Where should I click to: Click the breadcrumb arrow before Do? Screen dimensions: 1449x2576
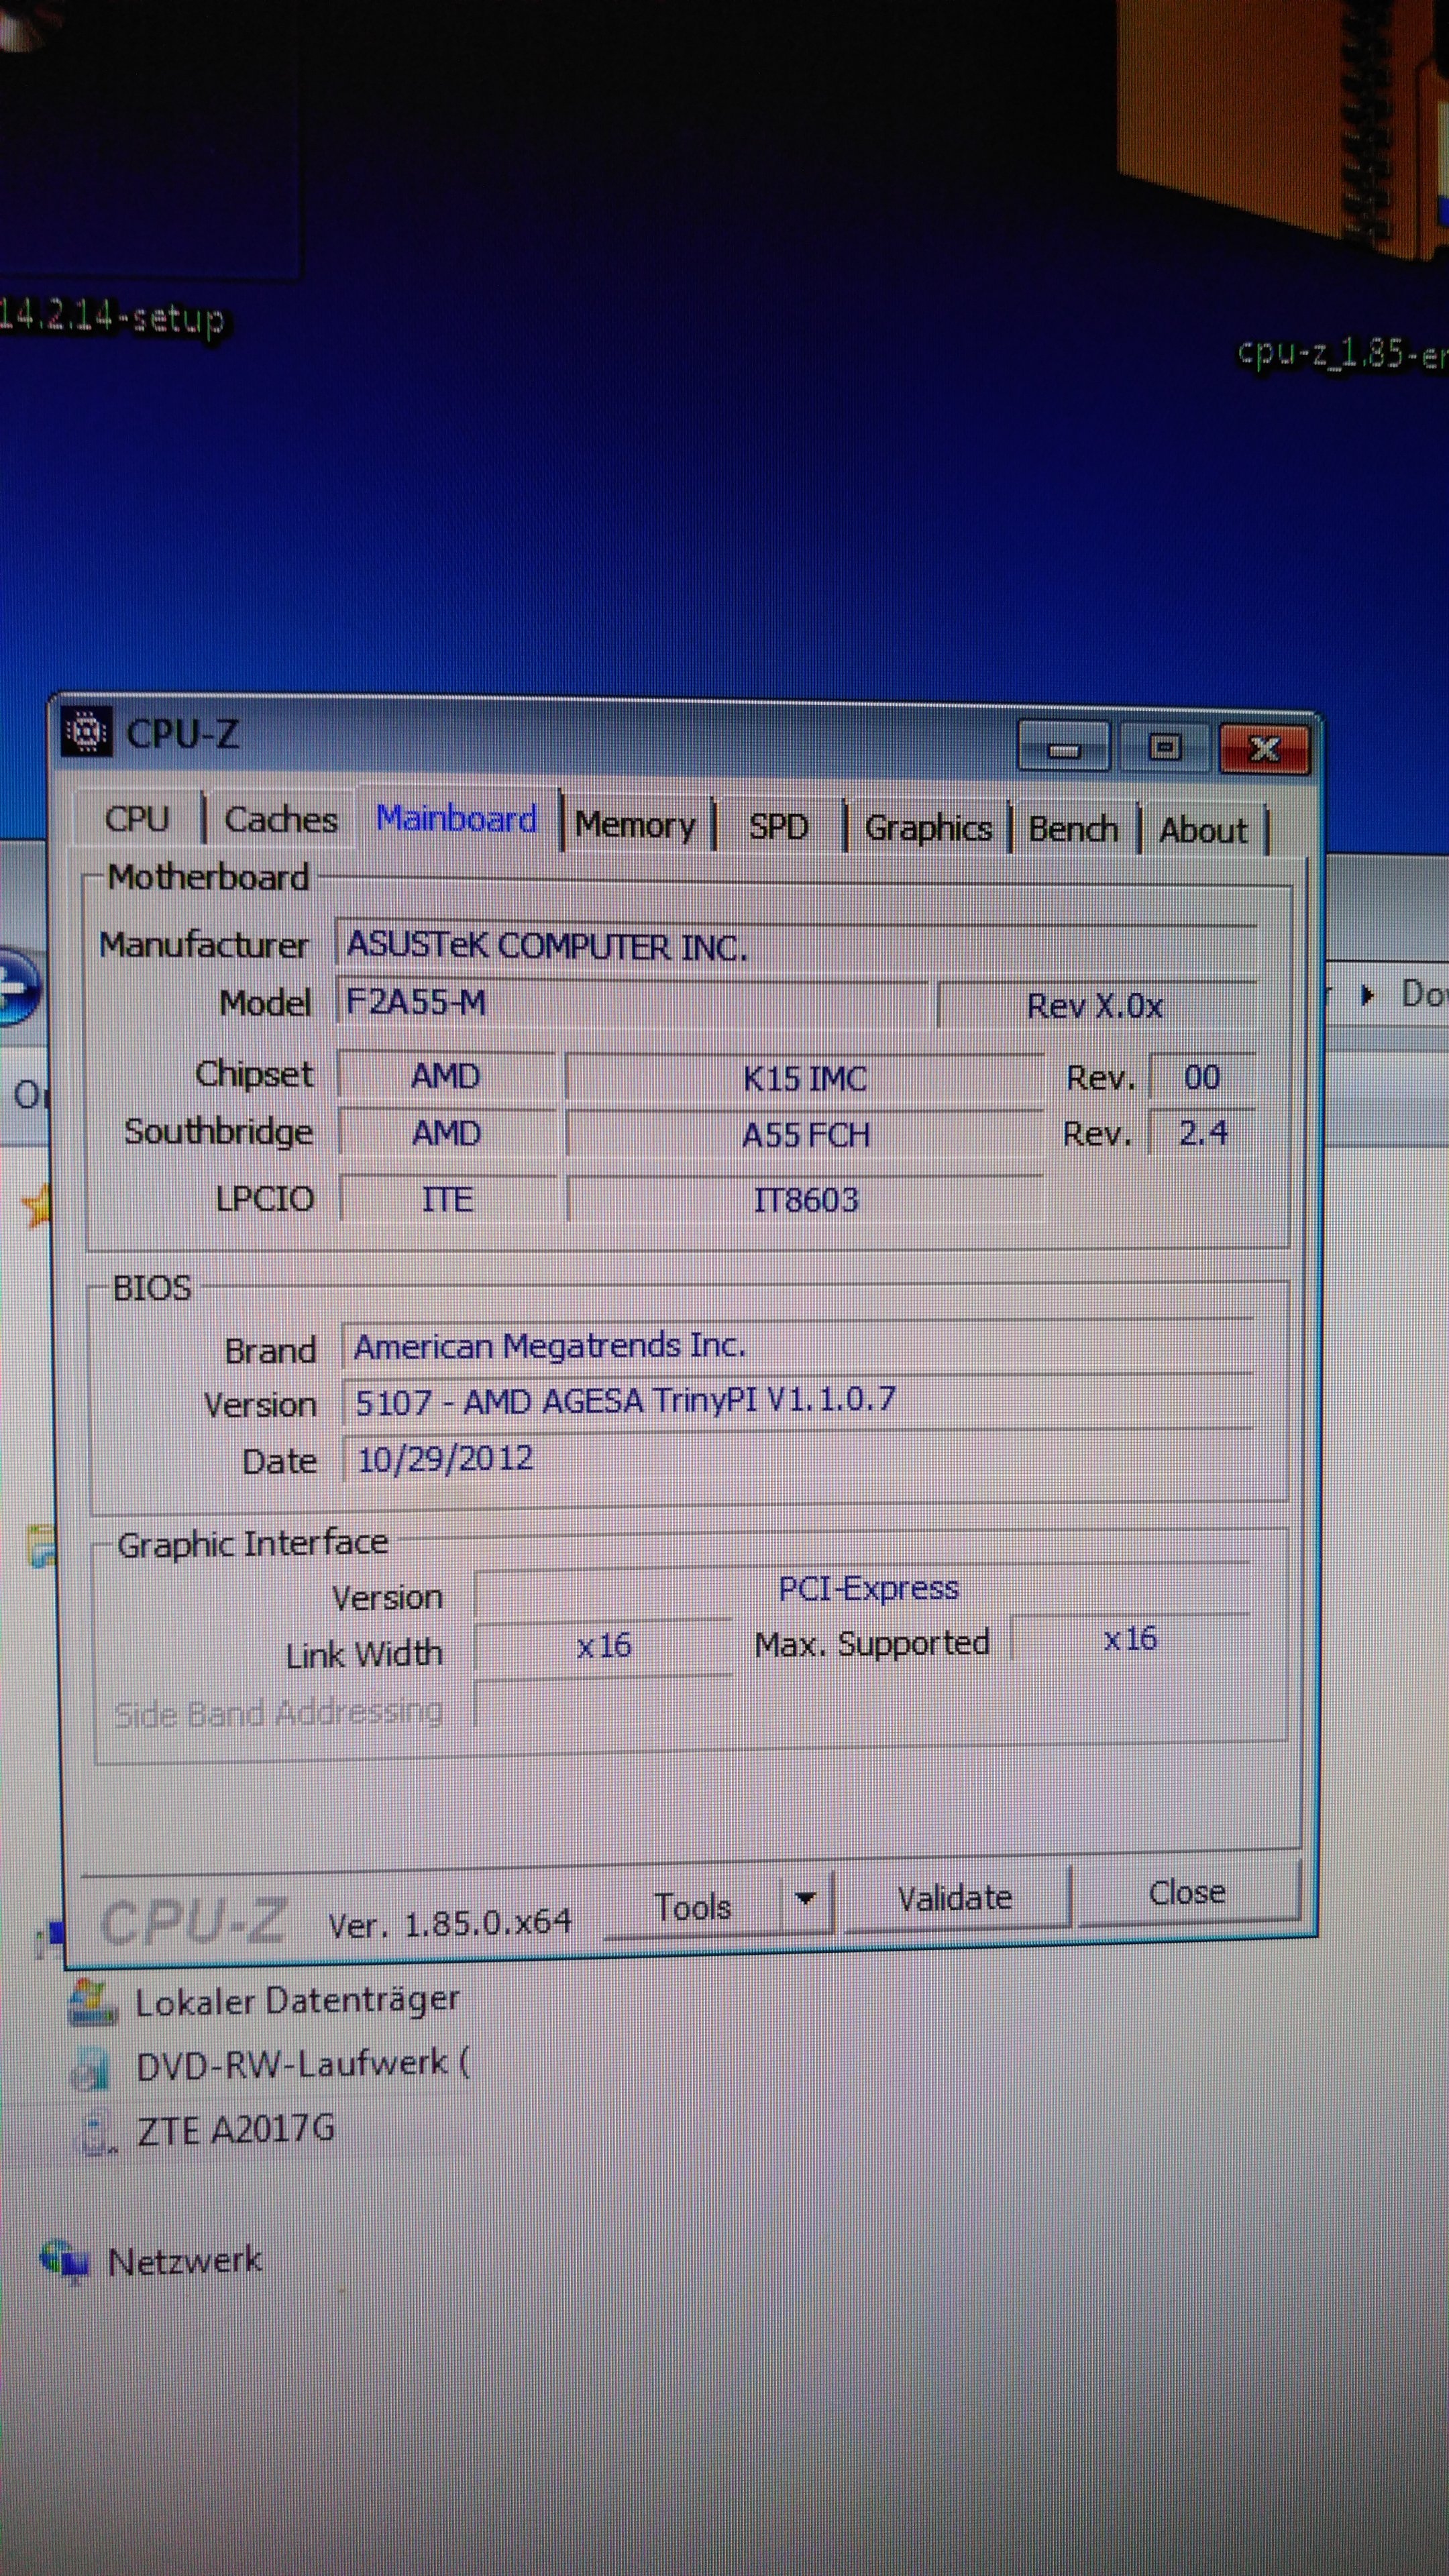click(x=1368, y=995)
